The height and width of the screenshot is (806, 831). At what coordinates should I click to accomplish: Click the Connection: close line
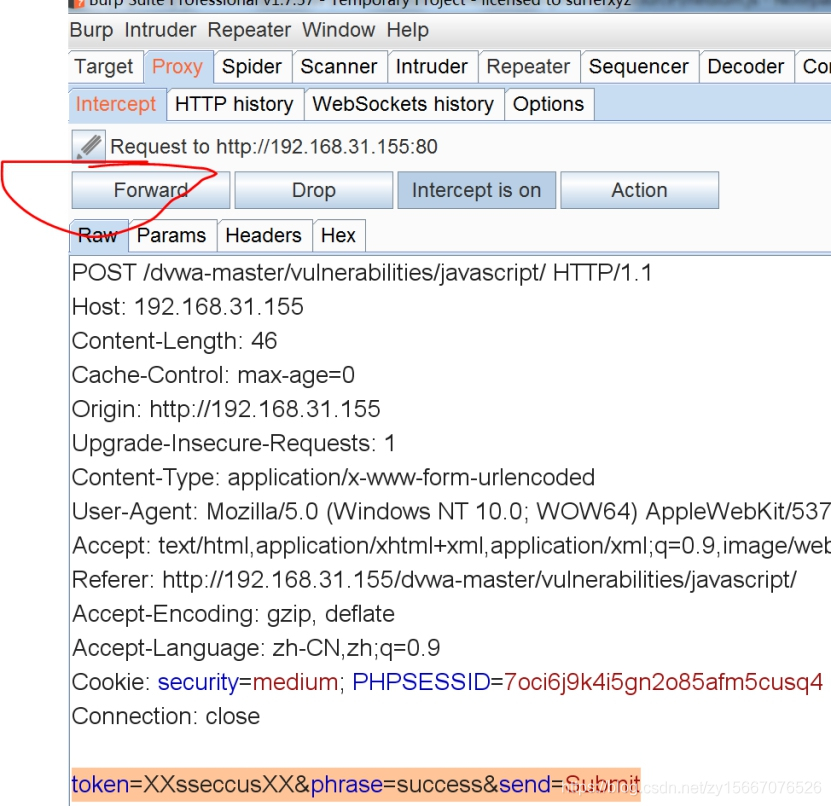coord(166,716)
